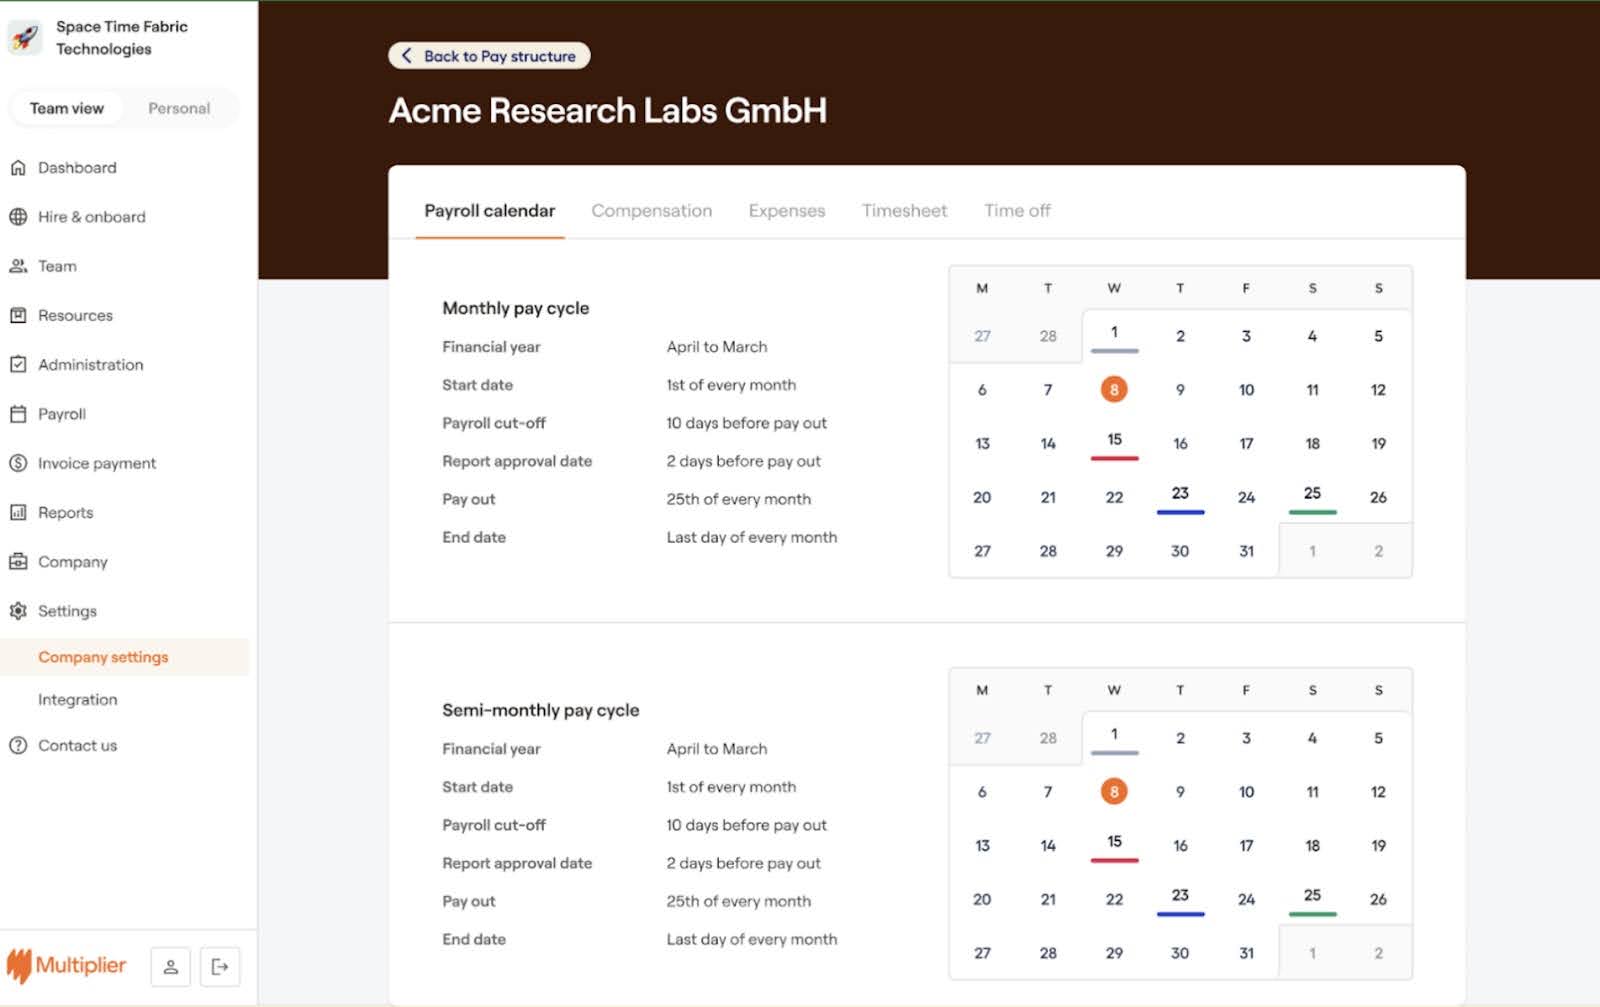Open the Invoice payment menu label
1600x1007 pixels.
(x=97, y=463)
